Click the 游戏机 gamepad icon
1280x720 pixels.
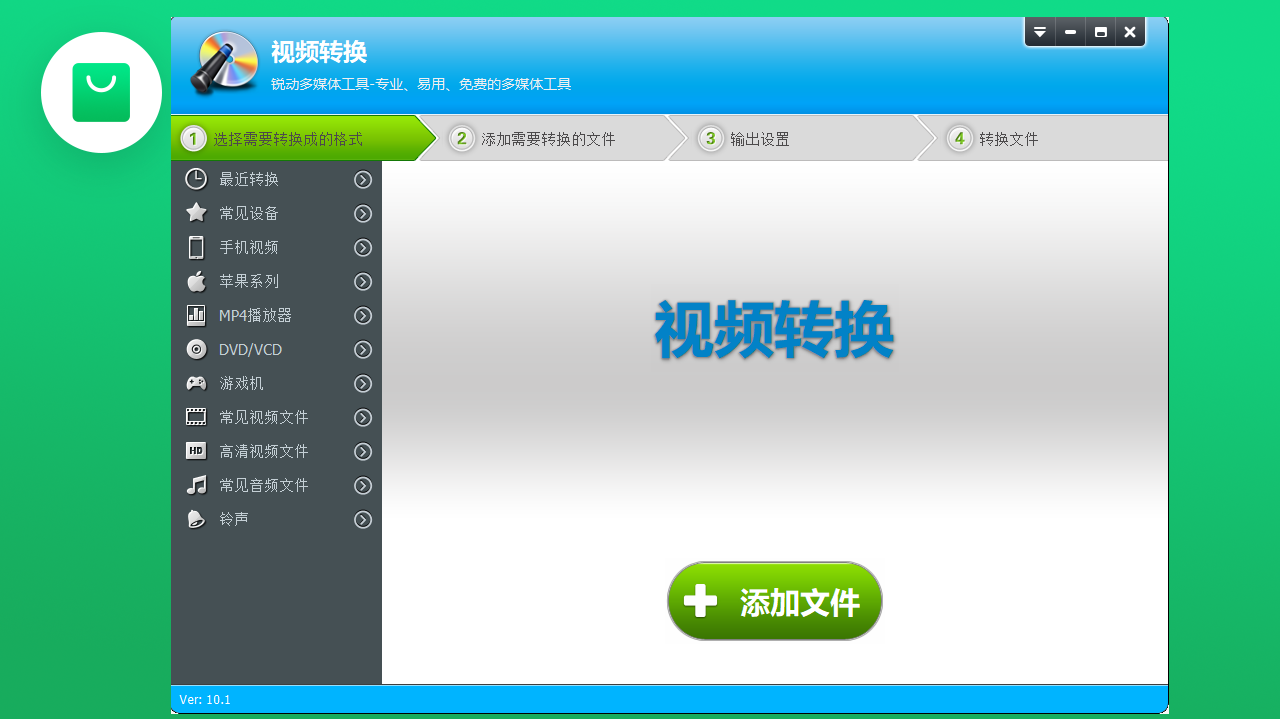coord(196,383)
